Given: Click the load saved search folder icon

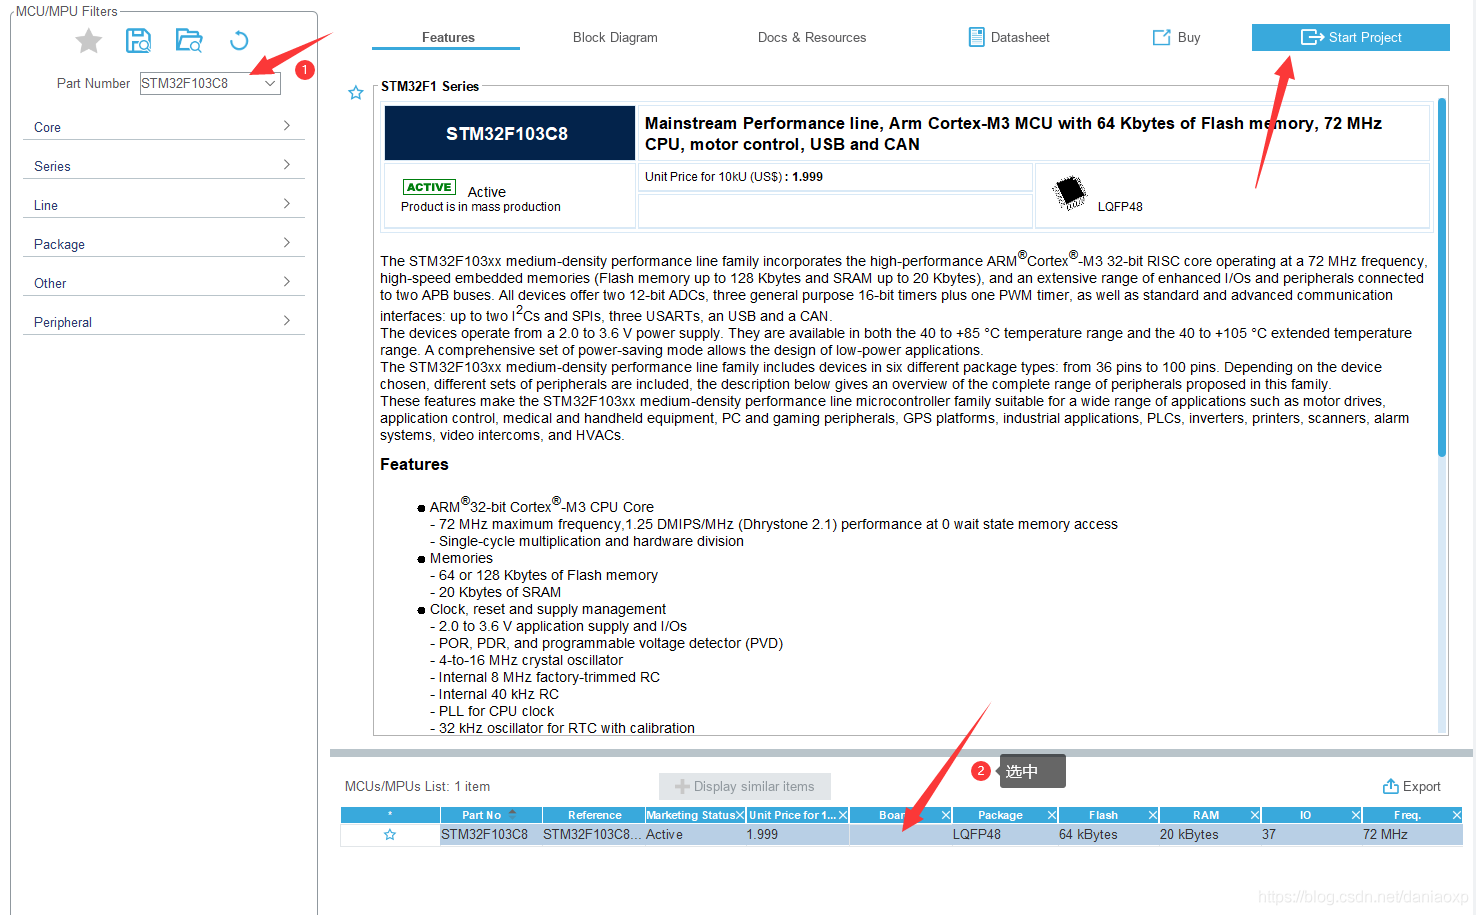Looking at the screenshot, I should coord(189,41).
